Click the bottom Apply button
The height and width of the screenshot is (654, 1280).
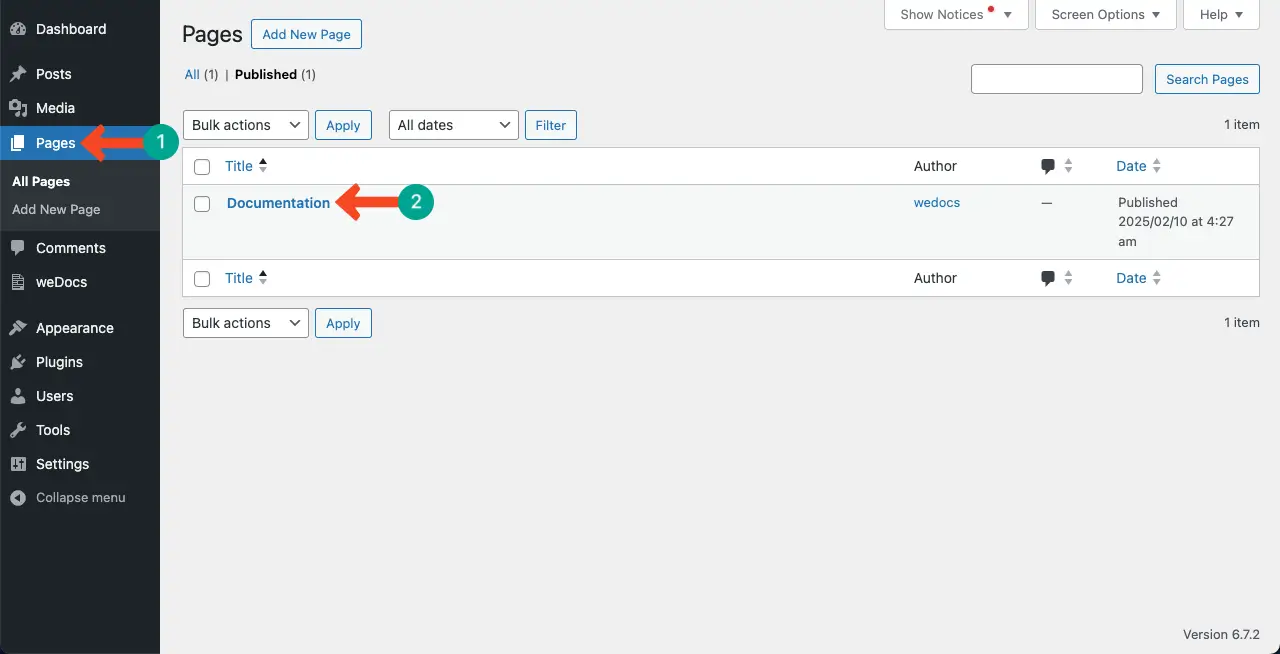343,323
